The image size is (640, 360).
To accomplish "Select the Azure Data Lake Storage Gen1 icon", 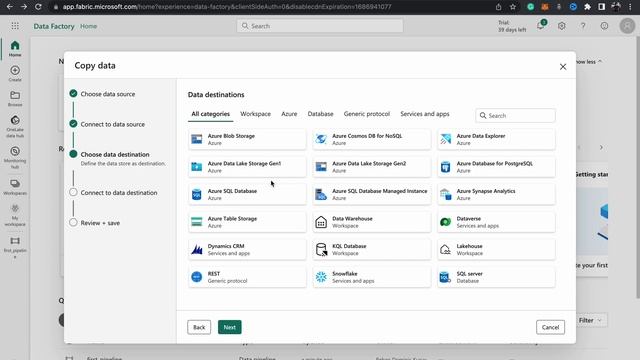I will click(197, 167).
